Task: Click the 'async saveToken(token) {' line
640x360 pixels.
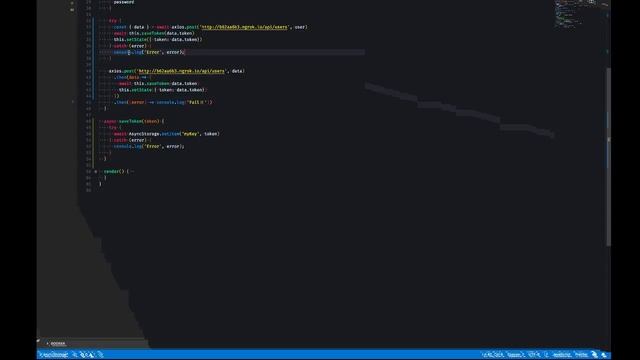Action: [x=134, y=121]
